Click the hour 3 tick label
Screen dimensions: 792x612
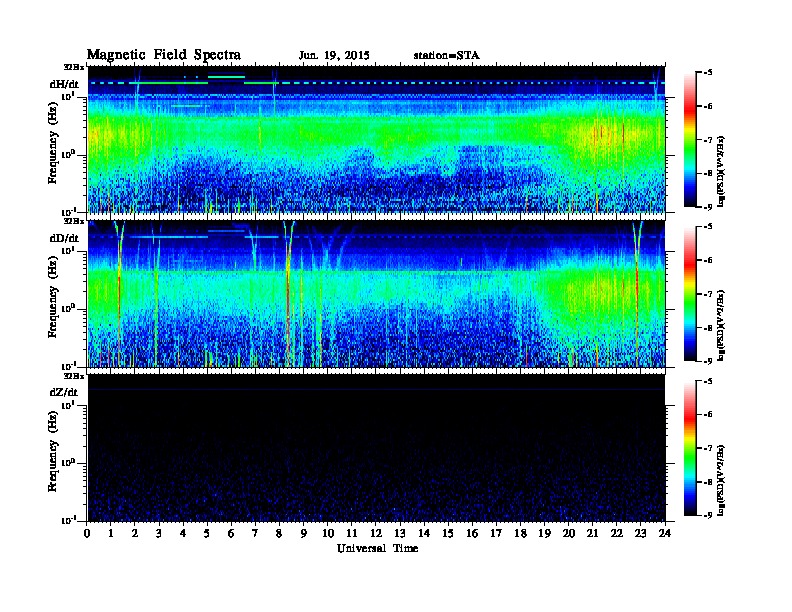point(159,533)
